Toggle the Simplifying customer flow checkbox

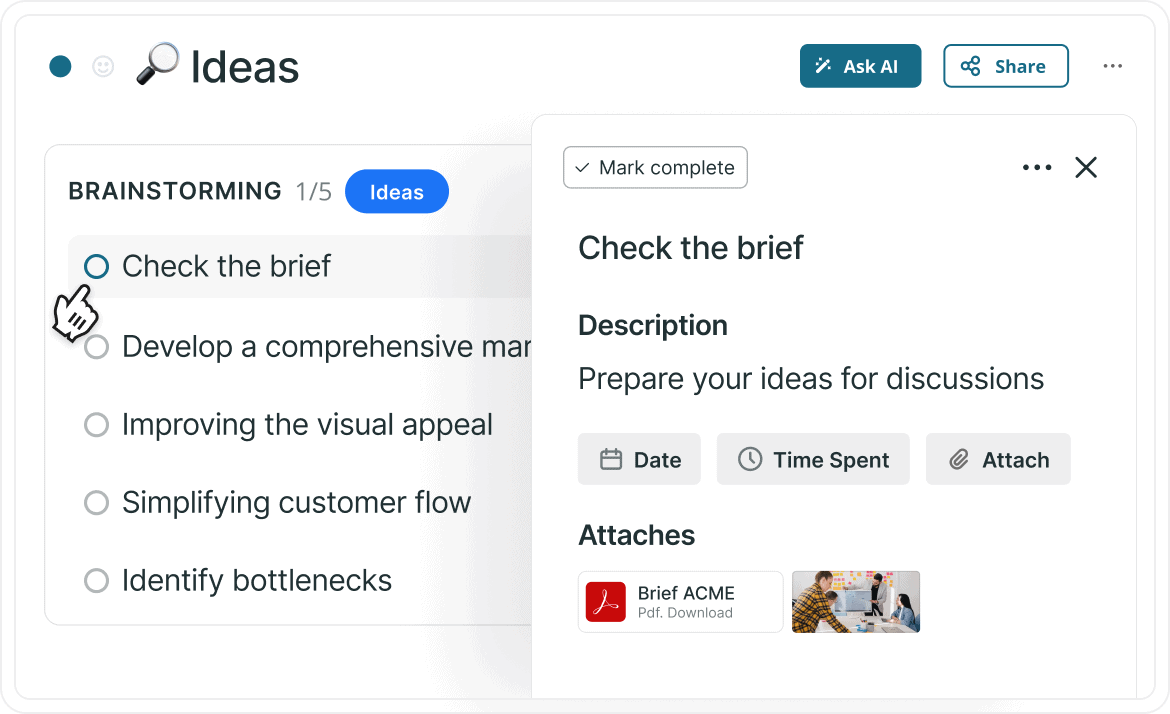tap(96, 502)
